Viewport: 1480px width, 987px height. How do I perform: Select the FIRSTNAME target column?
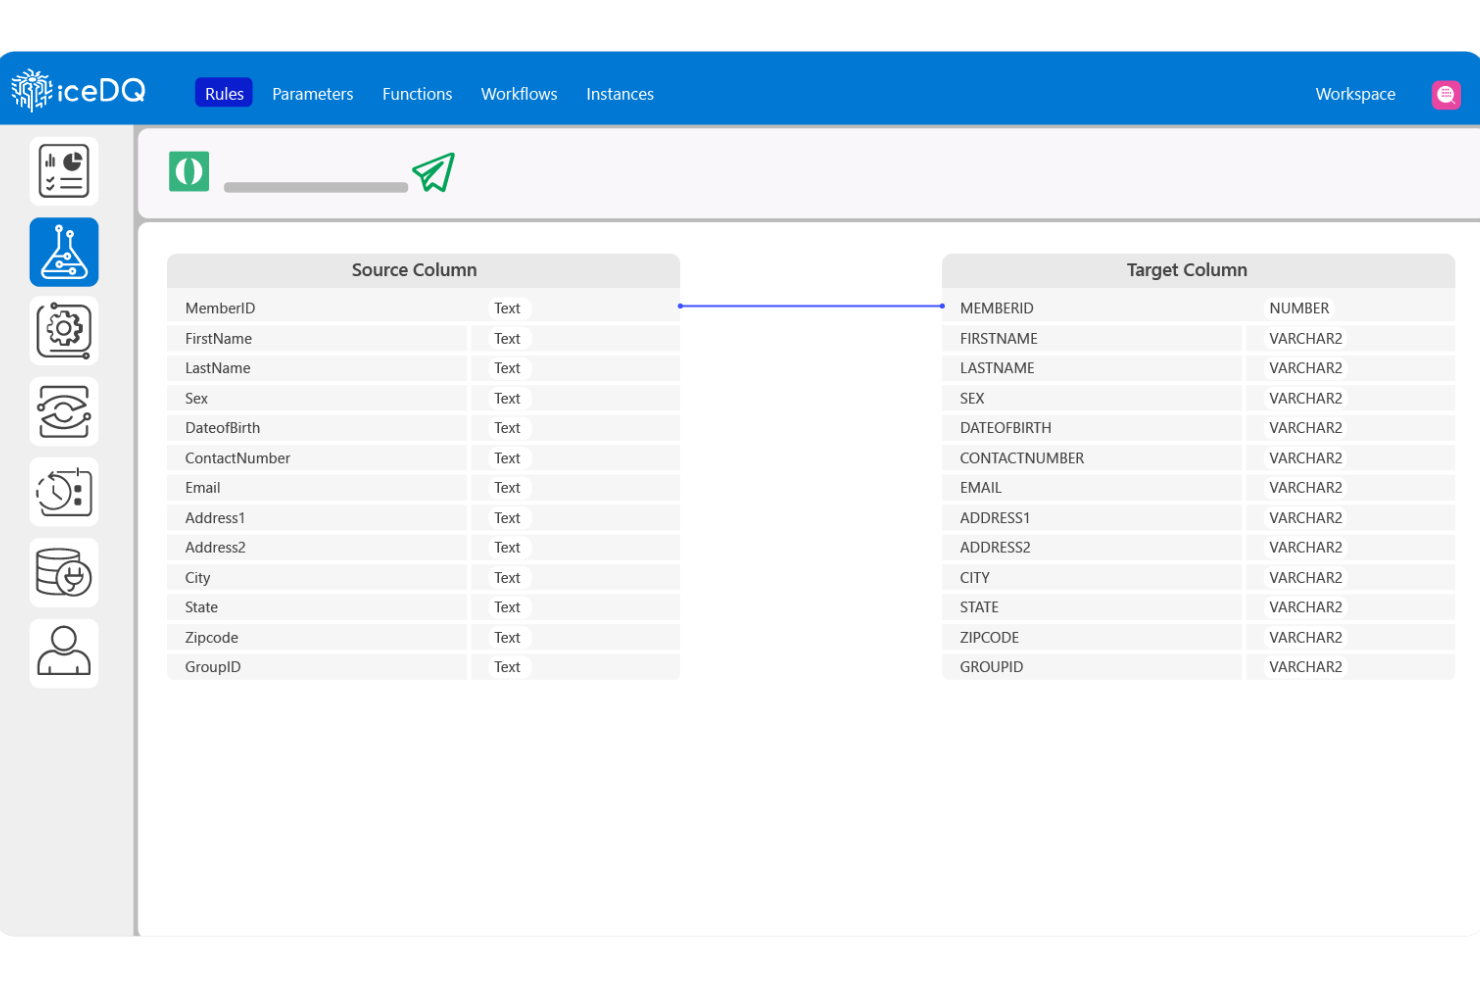click(x=1092, y=338)
